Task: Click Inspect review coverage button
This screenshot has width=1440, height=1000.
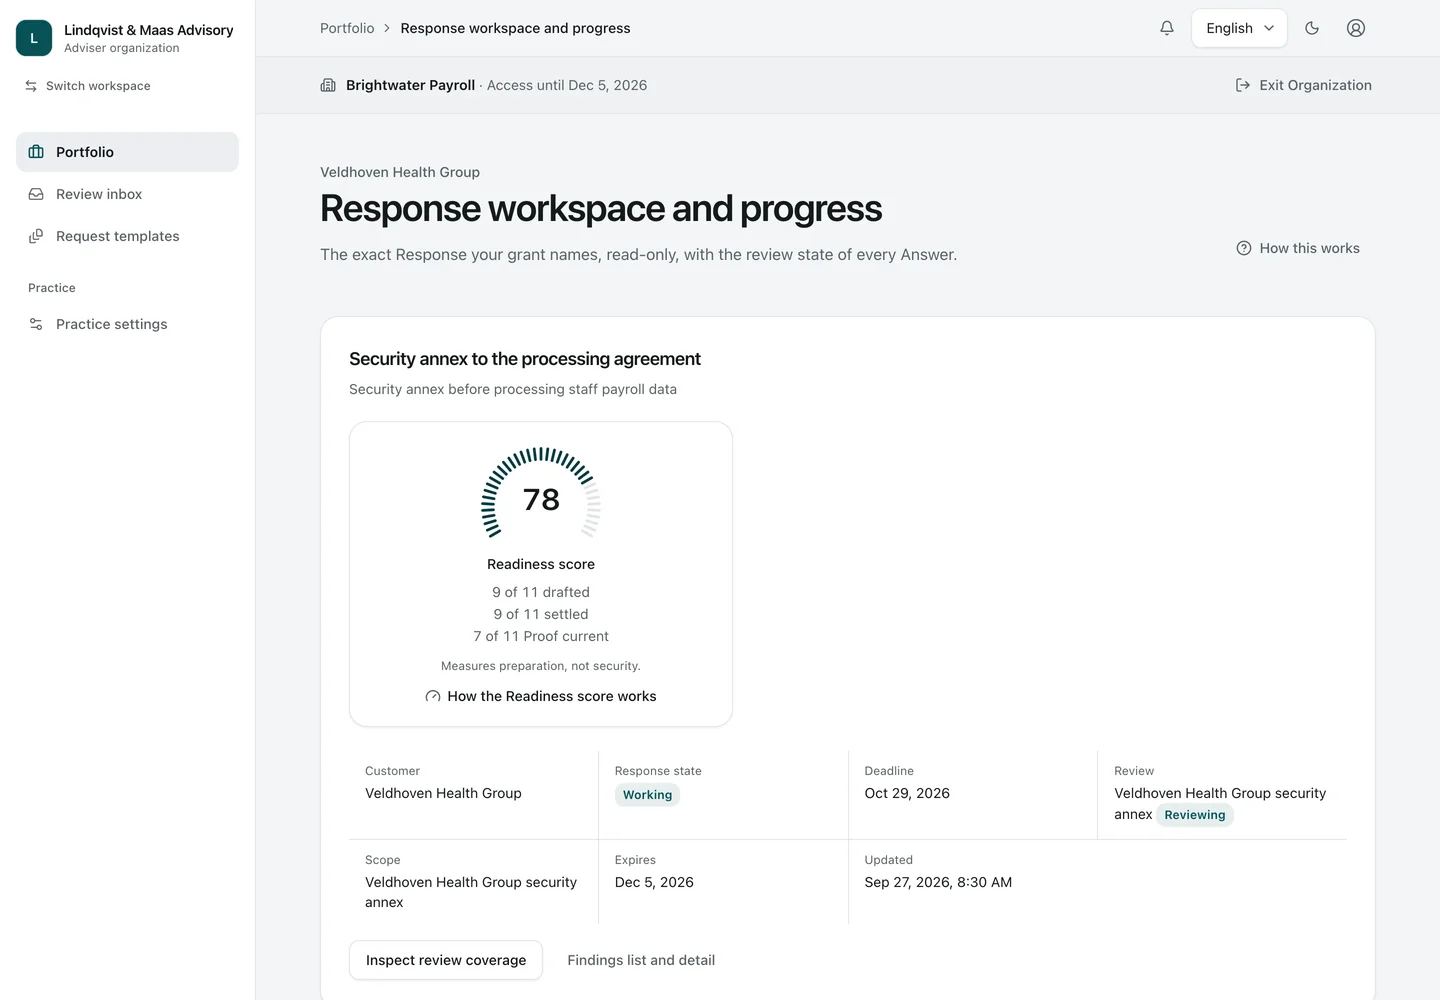Action: pyautogui.click(x=446, y=960)
